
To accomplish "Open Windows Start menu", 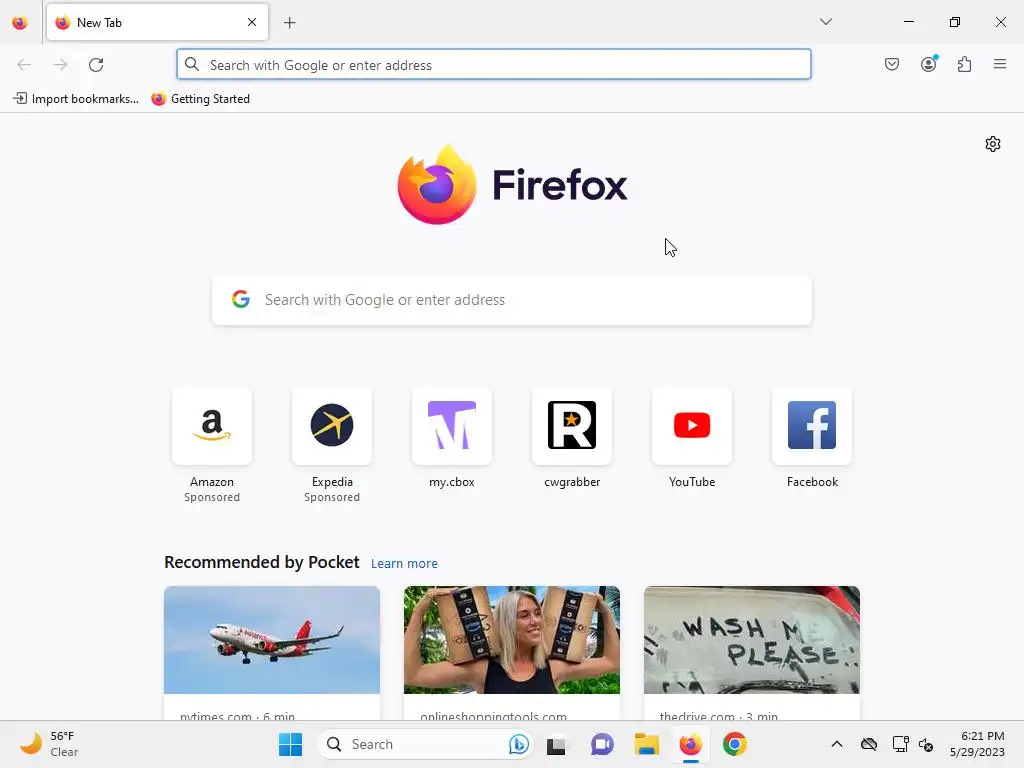I will pos(290,744).
